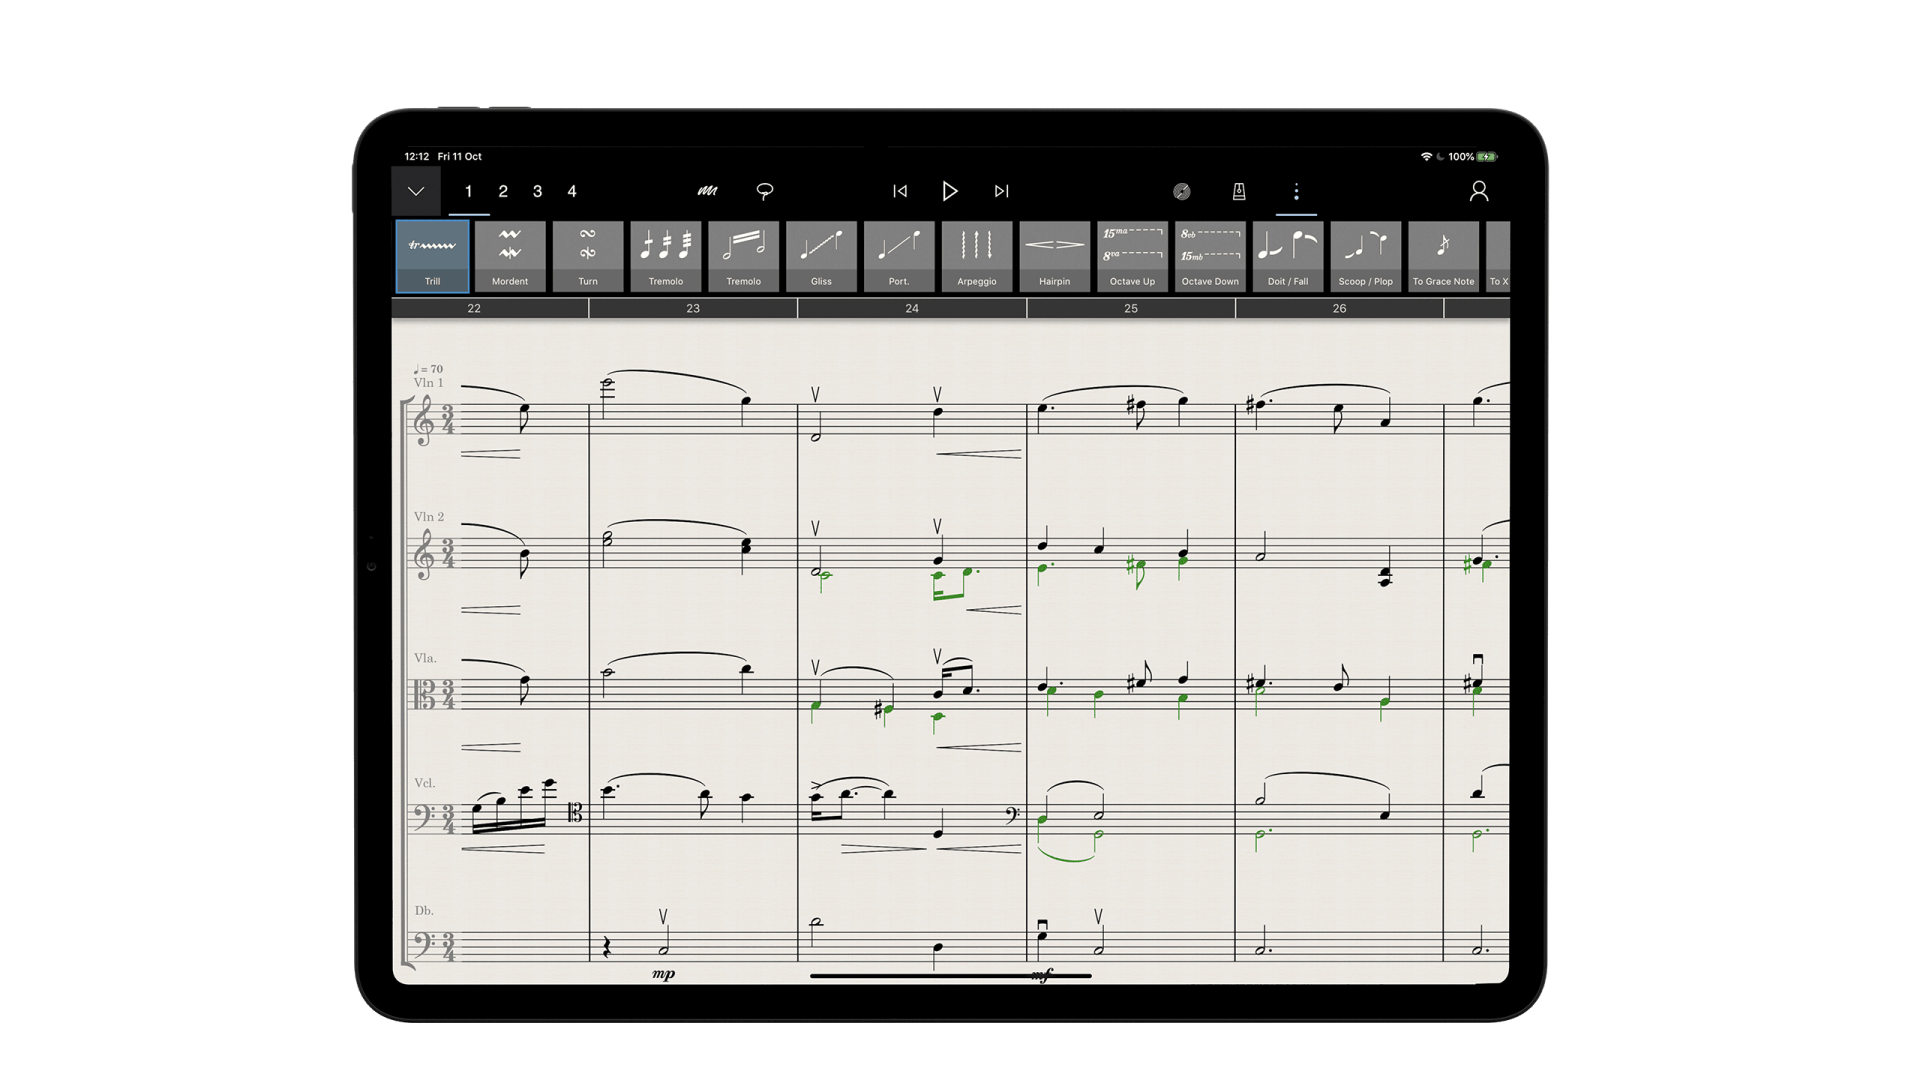Convert selection To Grace Note
This screenshot has height=1080, width=1920.
point(1443,256)
